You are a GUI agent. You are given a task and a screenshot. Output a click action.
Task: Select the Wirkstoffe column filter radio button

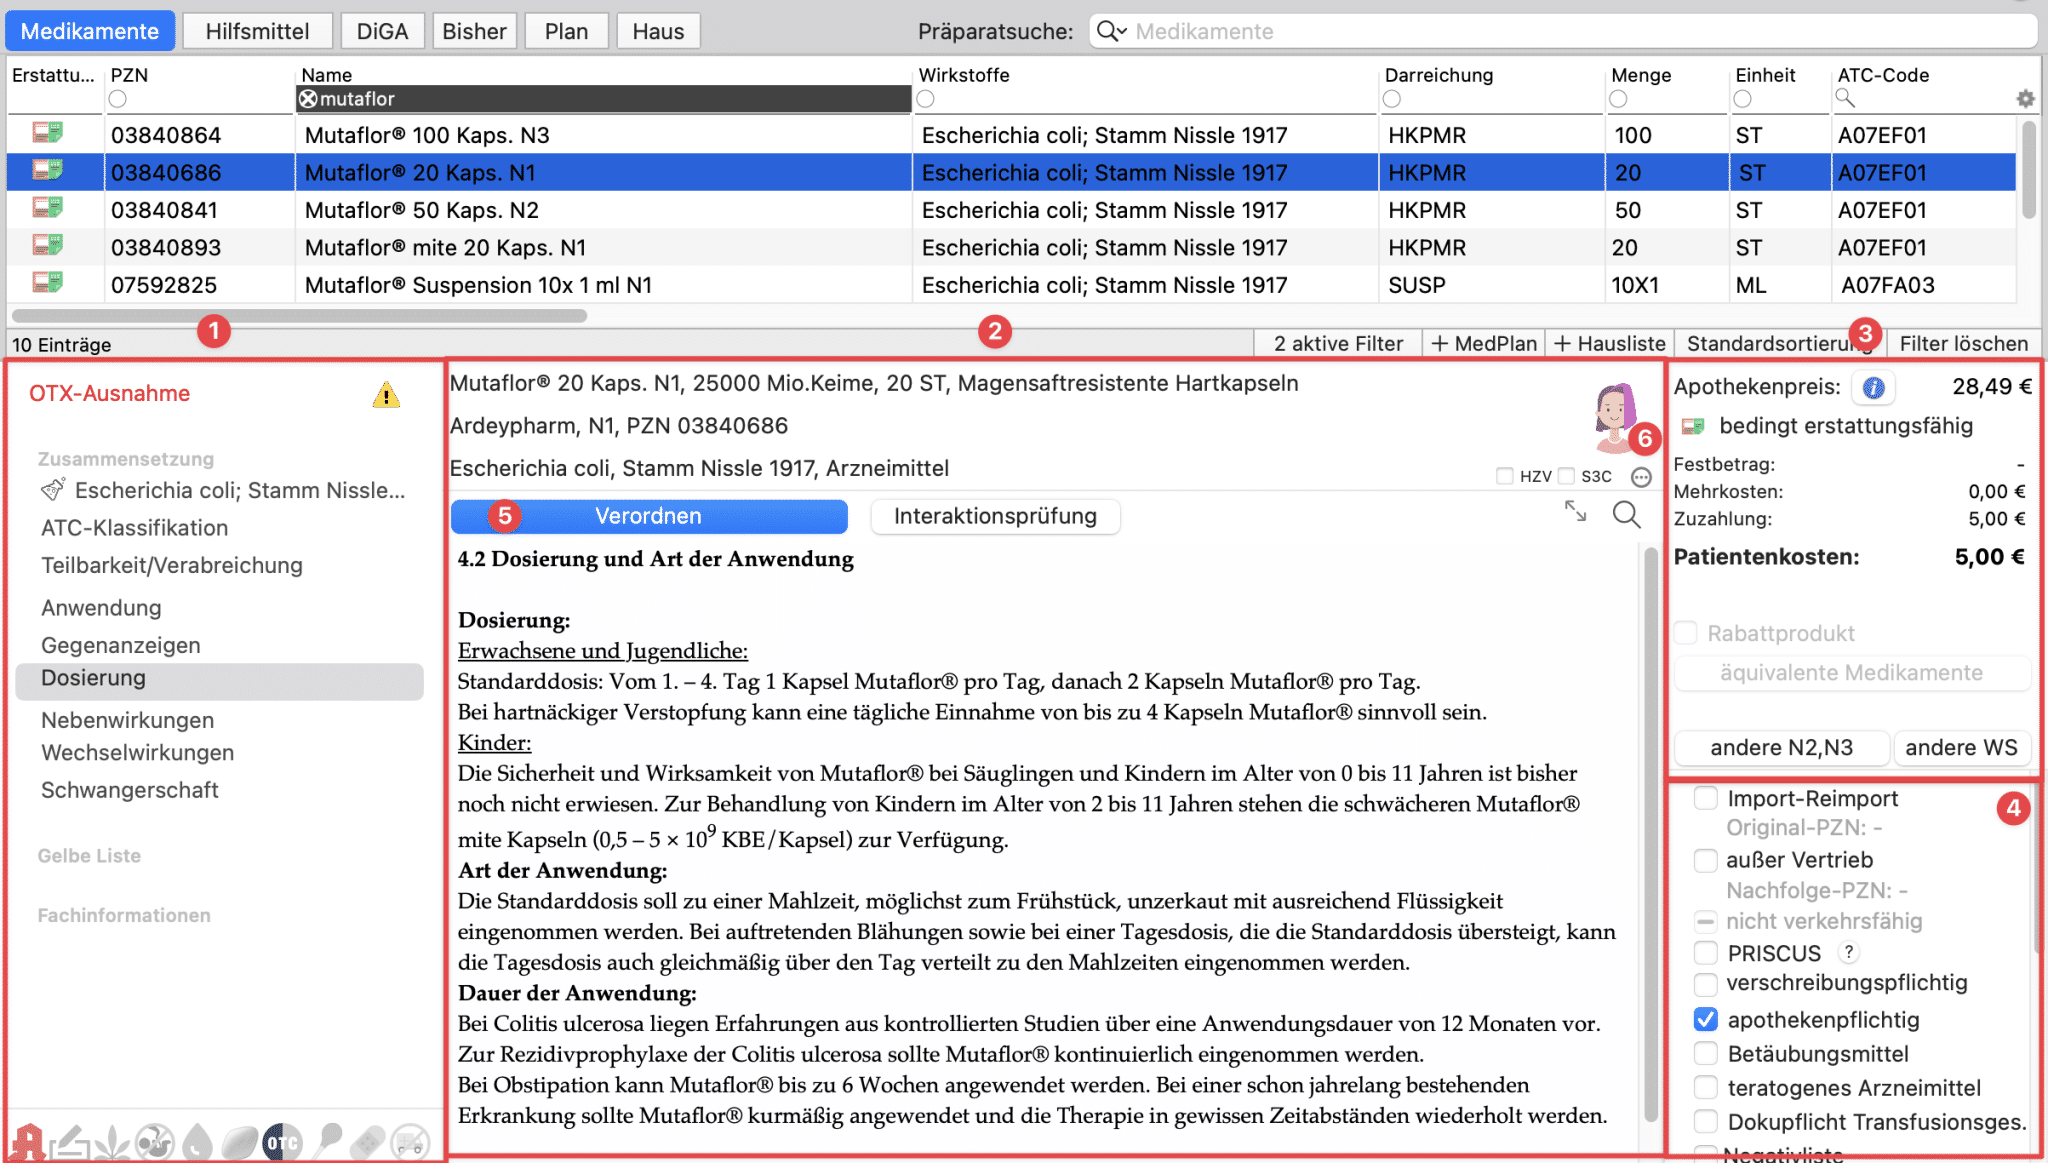tap(926, 98)
